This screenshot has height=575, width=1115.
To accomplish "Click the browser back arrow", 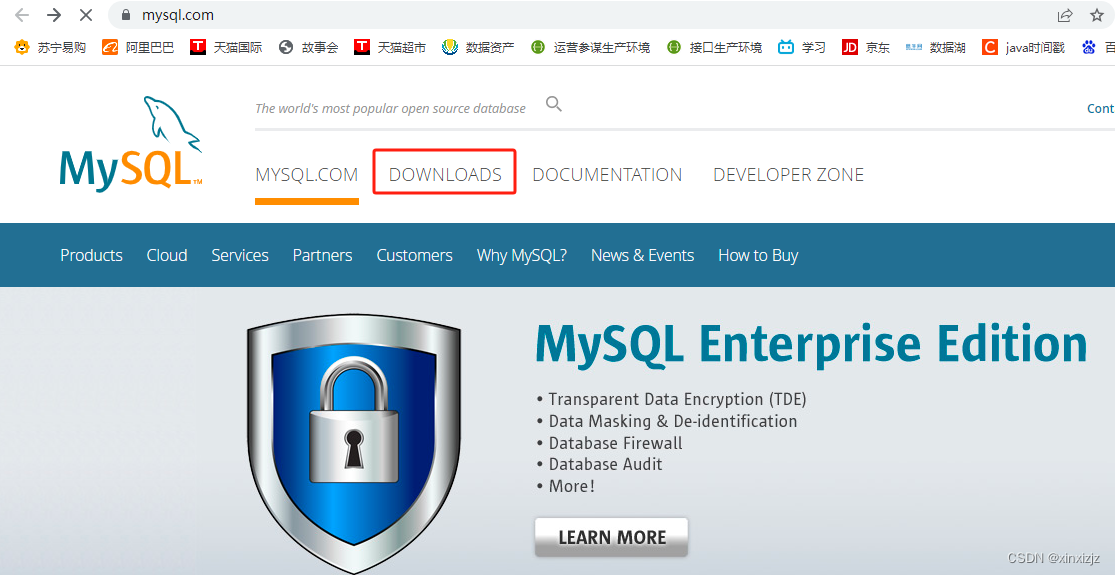I will 21,15.
